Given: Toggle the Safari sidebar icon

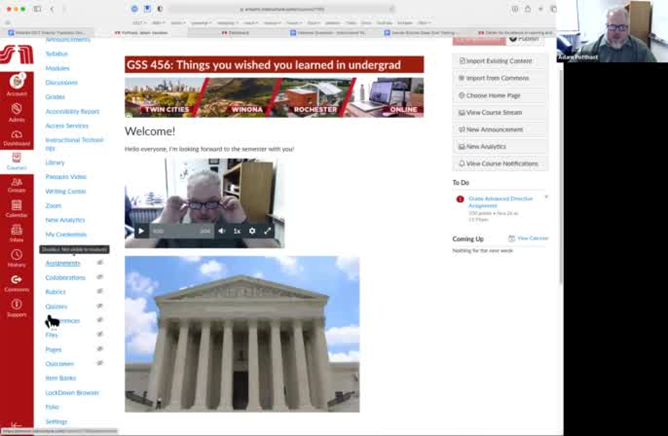Looking at the screenshot, I should pyautogui.click(x=37, y=9).
